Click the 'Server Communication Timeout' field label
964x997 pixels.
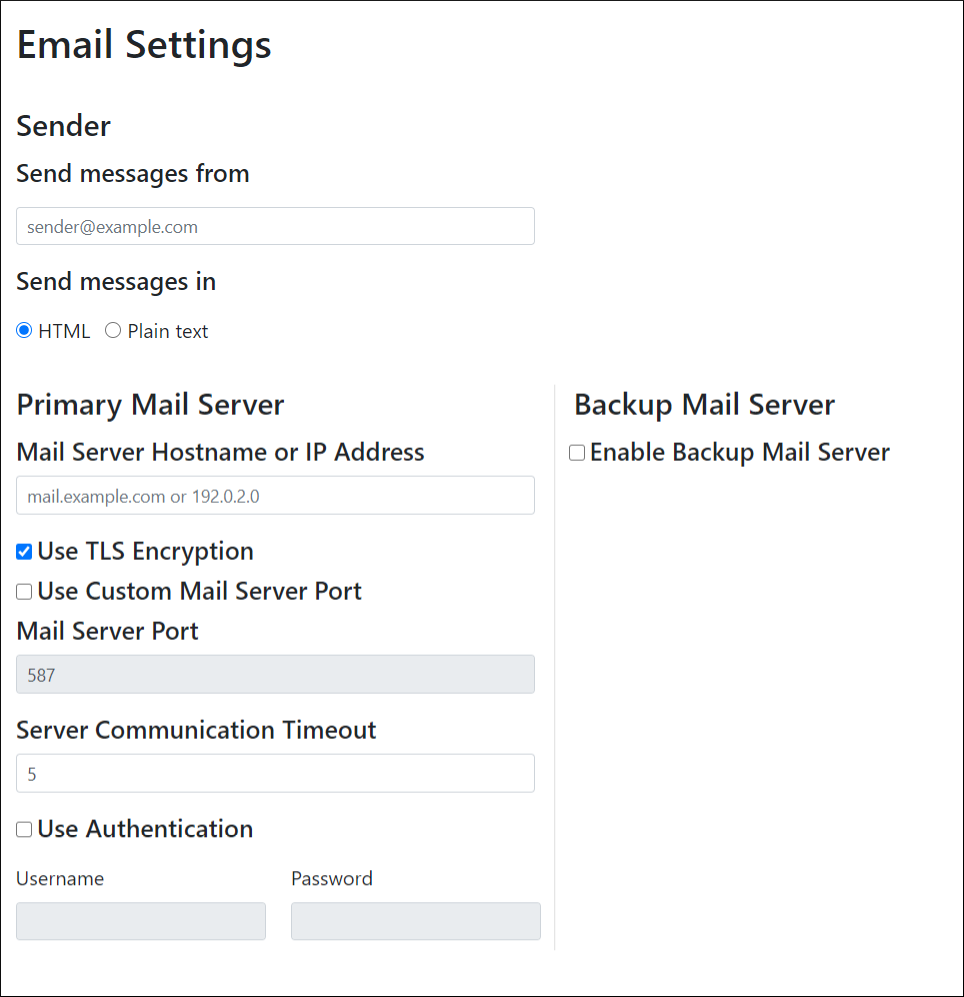coord(196,730)
